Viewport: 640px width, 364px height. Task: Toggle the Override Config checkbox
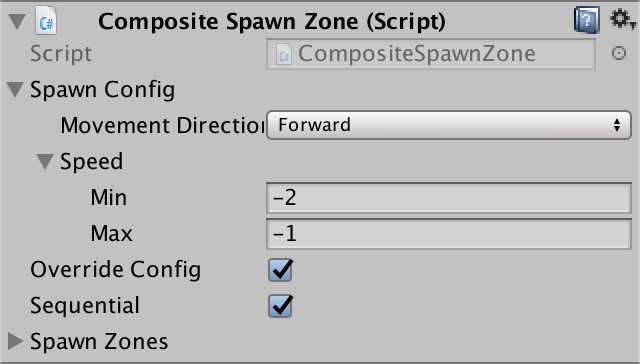point(280,270)
